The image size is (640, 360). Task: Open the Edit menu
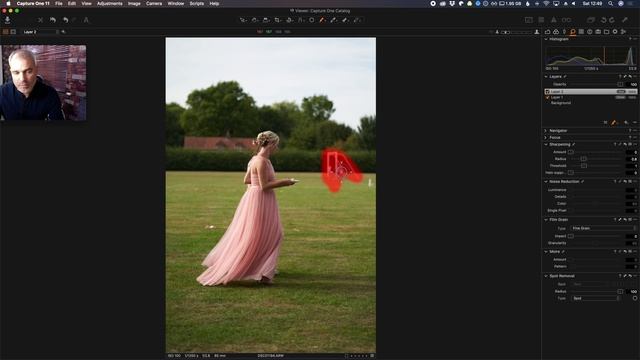click(x=72, y=3)
